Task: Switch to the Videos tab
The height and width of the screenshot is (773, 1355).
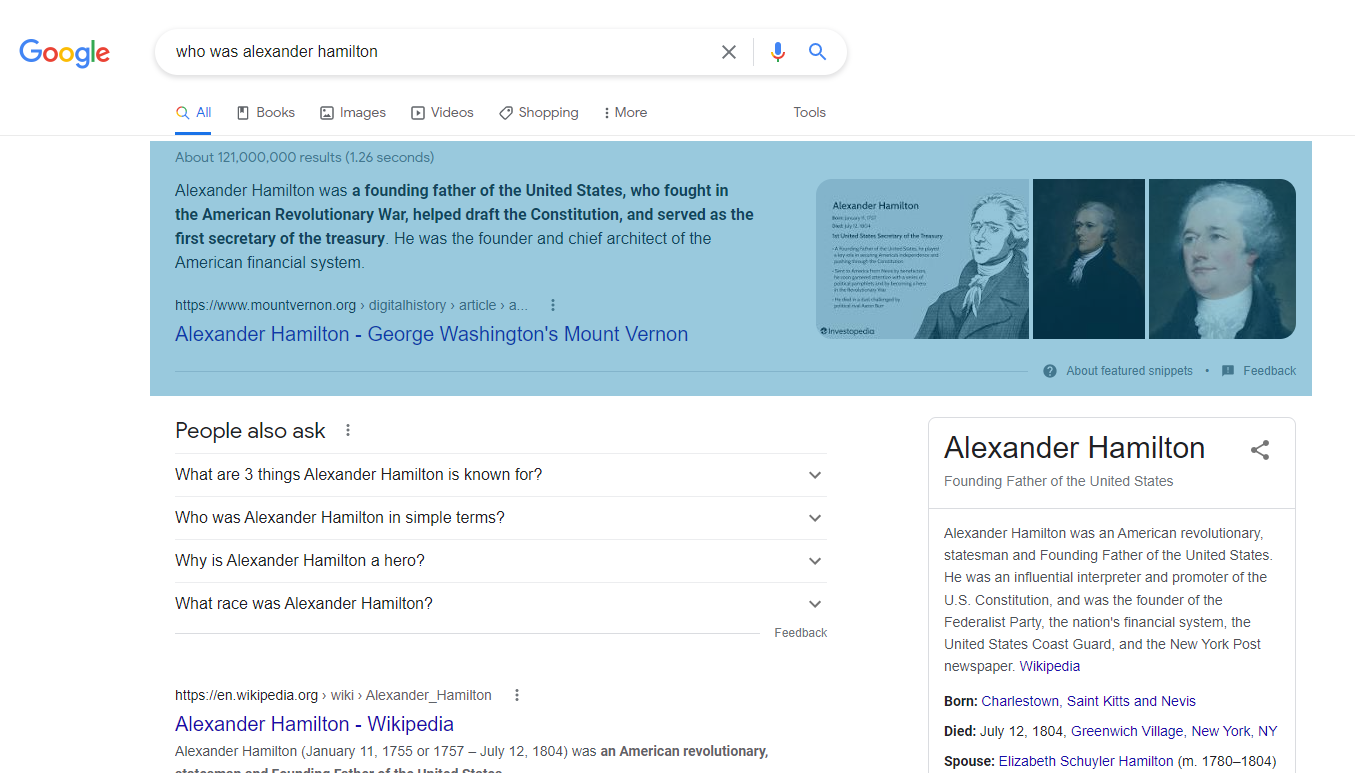Action: [x=442, y=113]
